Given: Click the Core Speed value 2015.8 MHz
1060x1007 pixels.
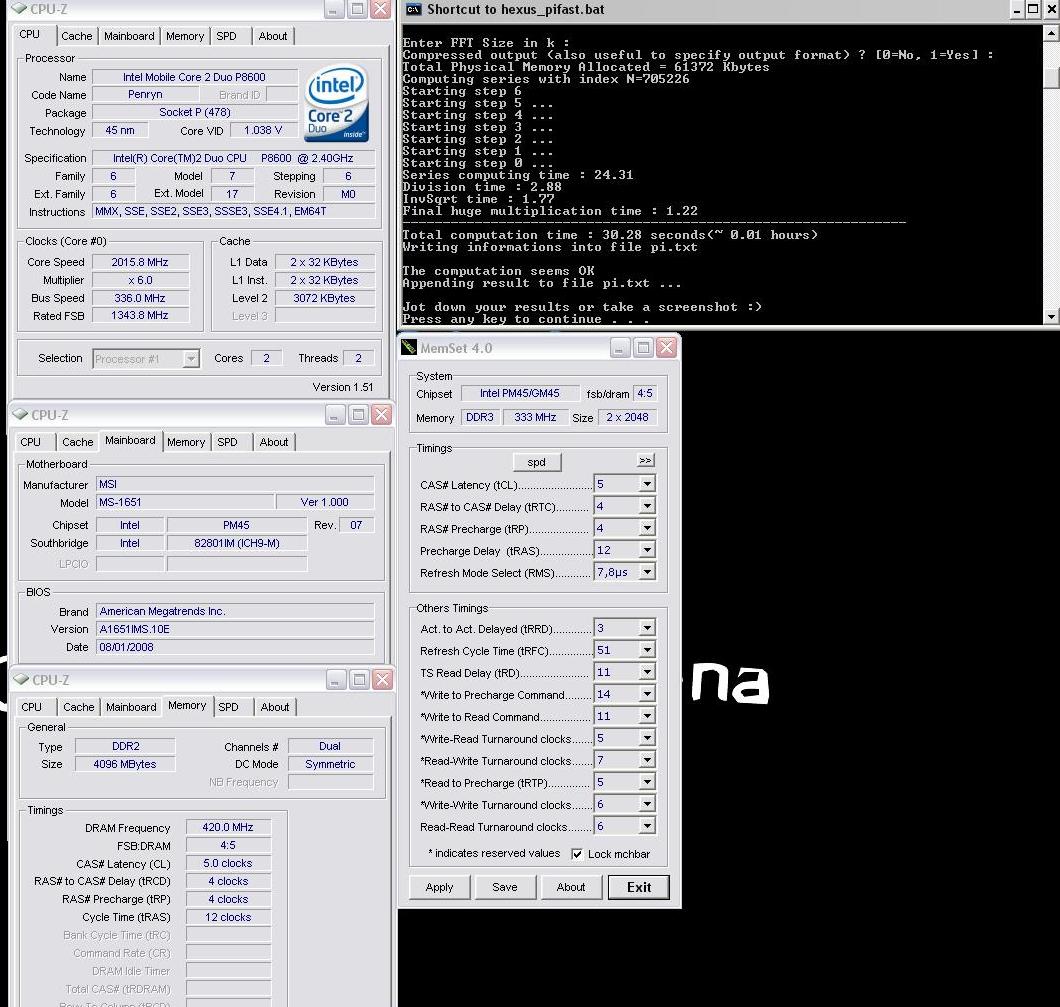Looking at the screenshot, I should click(x=140, y=262).
